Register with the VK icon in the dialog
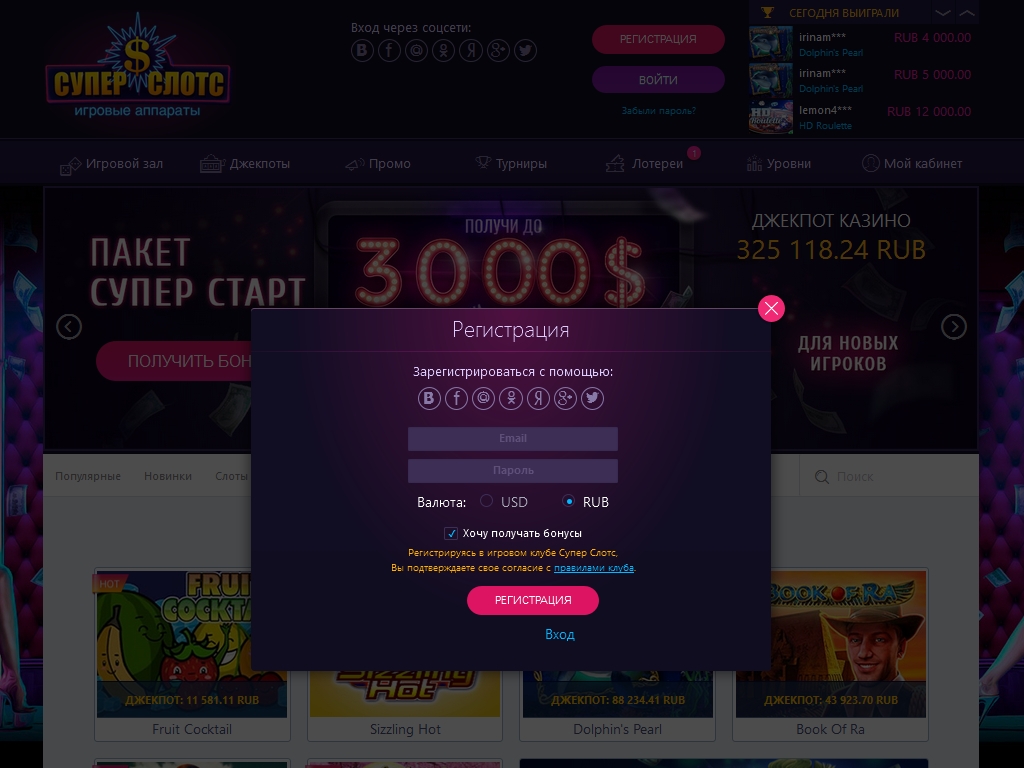This screenshot has height=768, width=1024. [x=429, y=398]
